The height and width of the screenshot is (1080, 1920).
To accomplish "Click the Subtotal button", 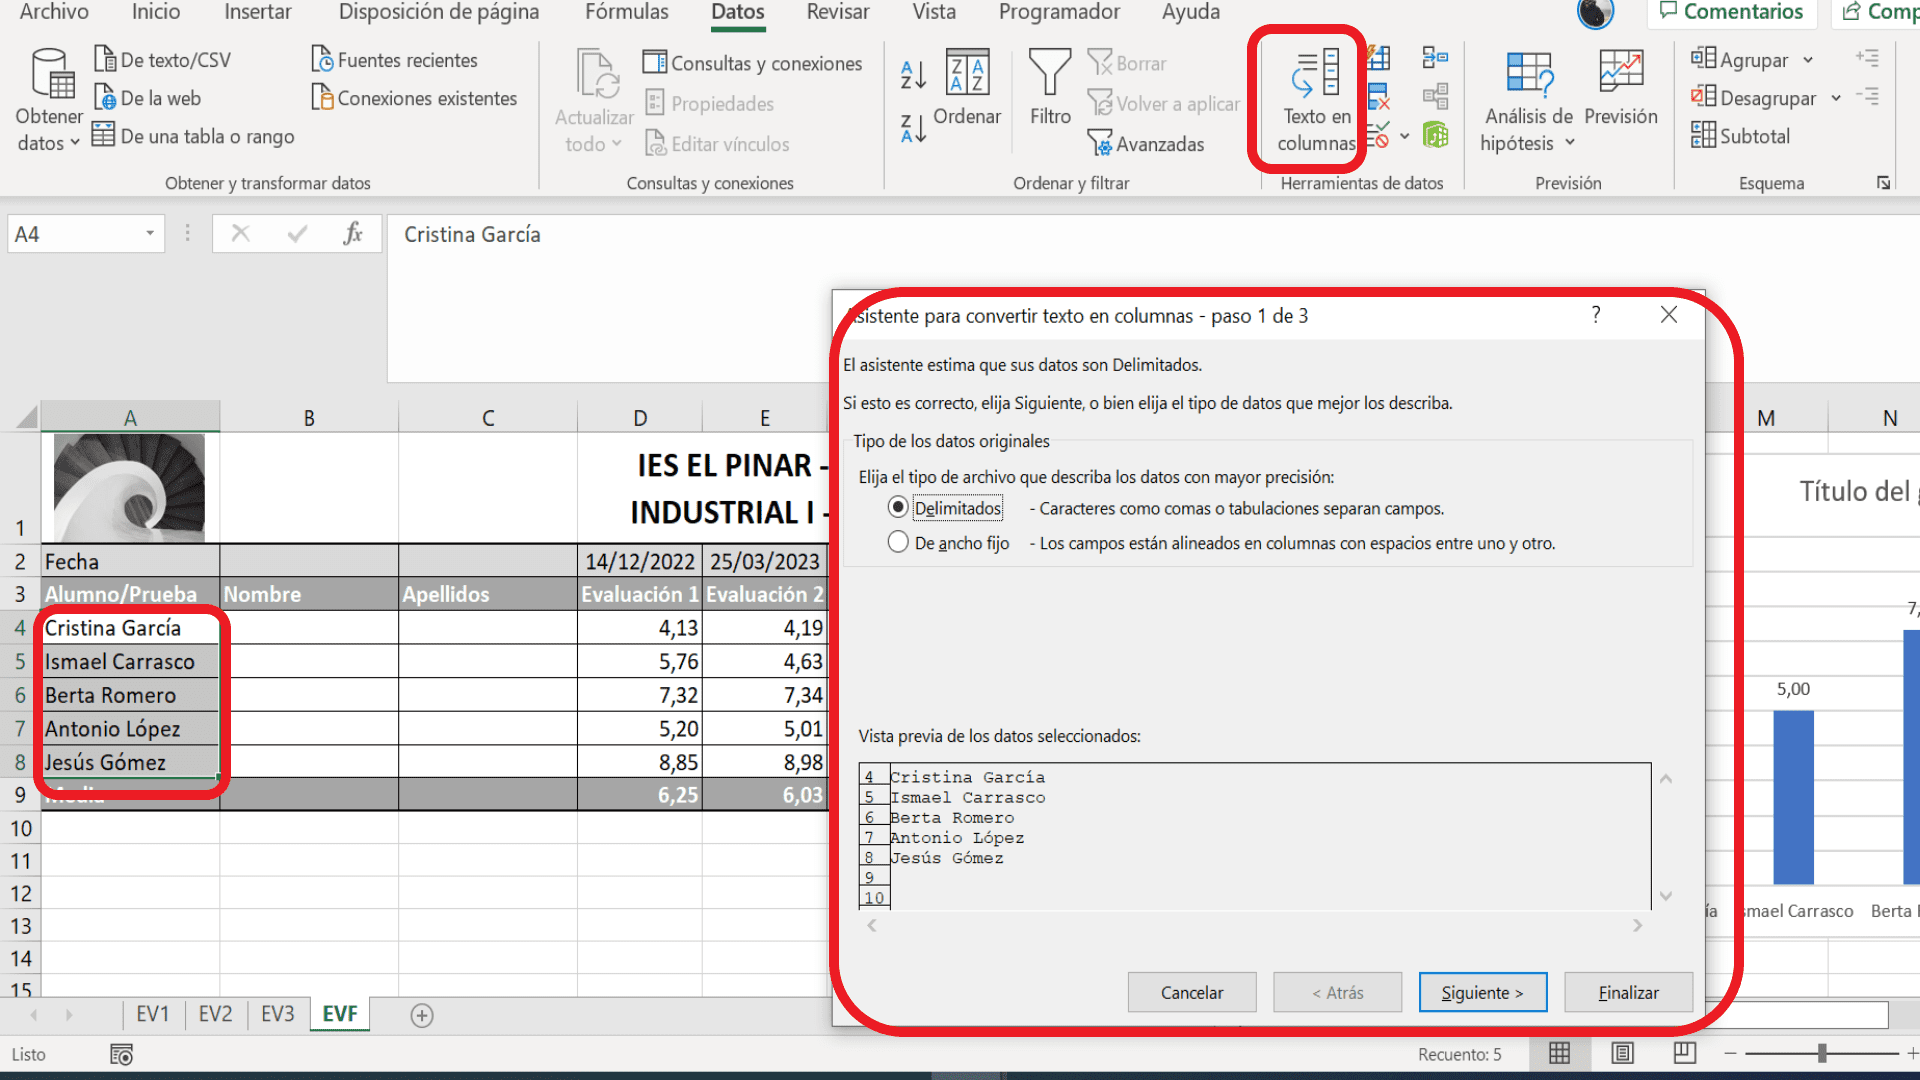I will tap(1741, 136).
